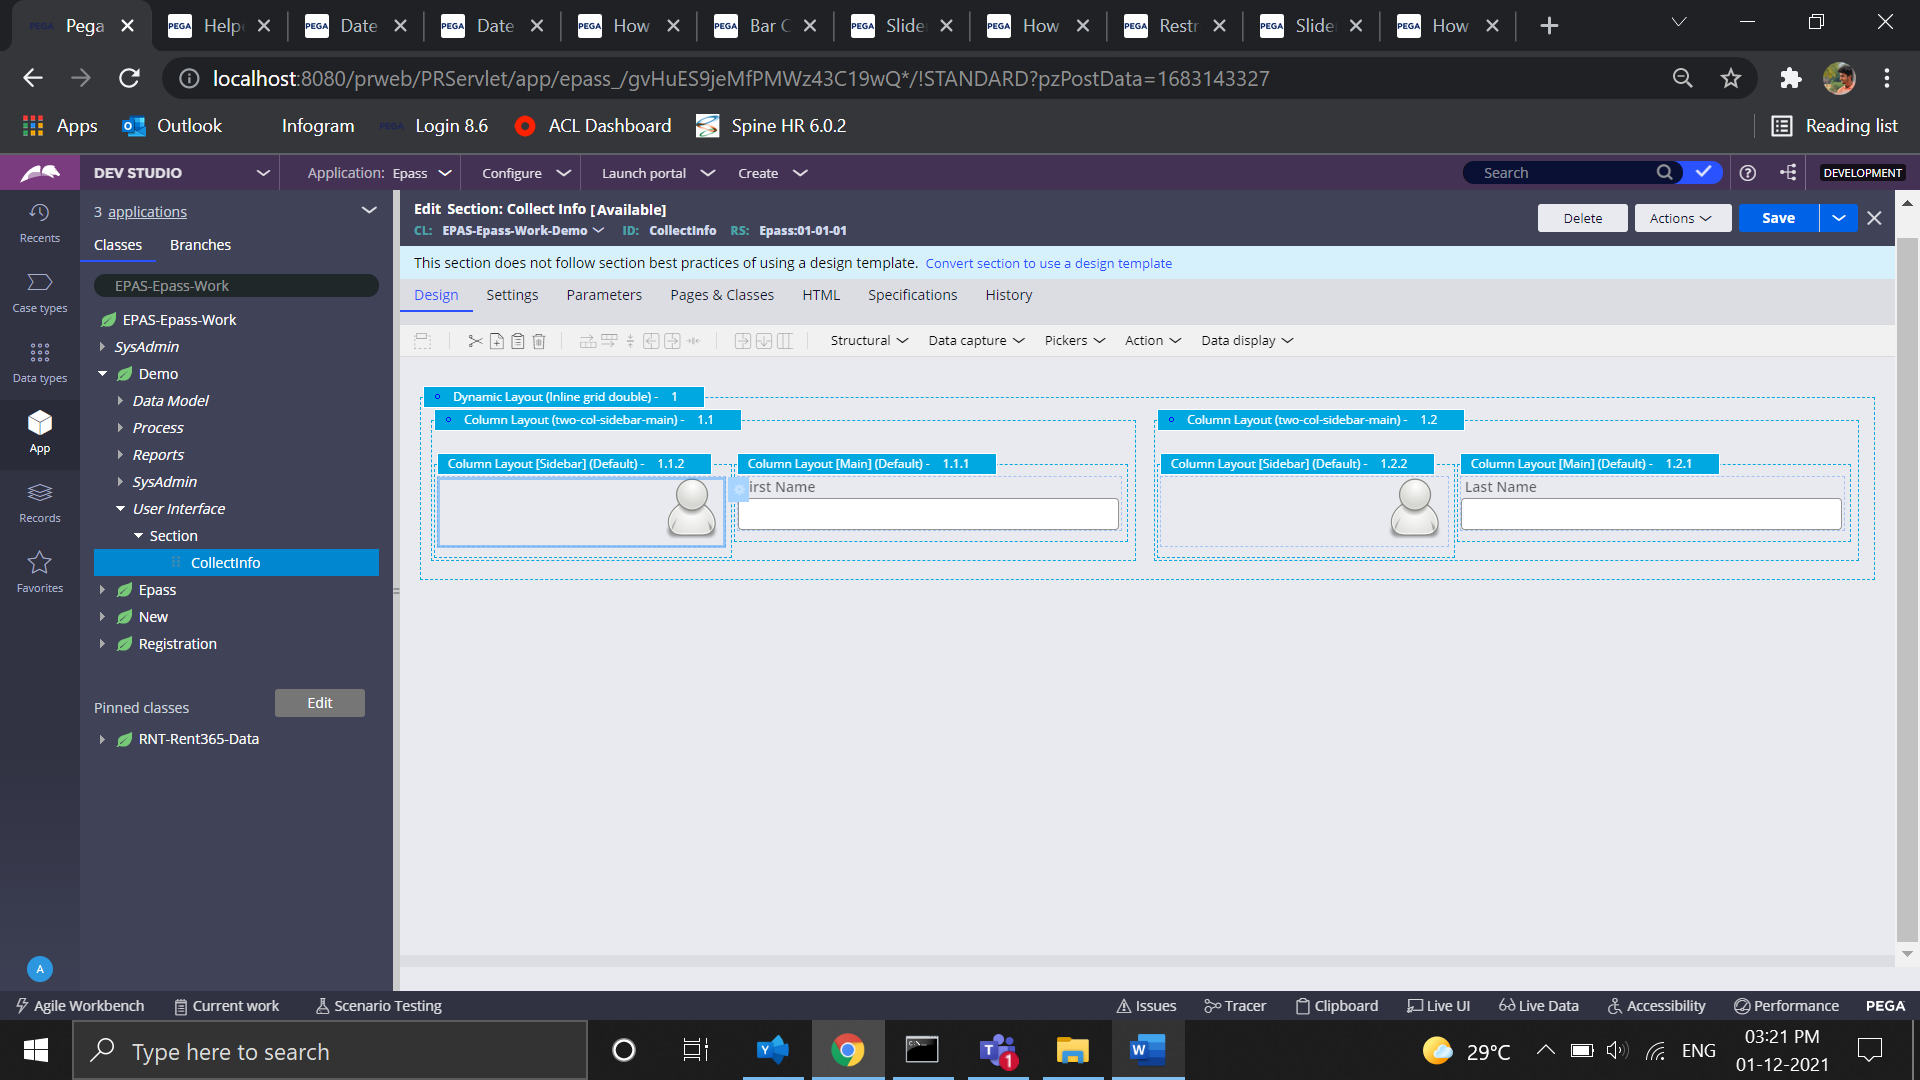This screenshot has width=1920, height=1080.
Task: Expand the Registration class in the tree
Action: (103, 643)
